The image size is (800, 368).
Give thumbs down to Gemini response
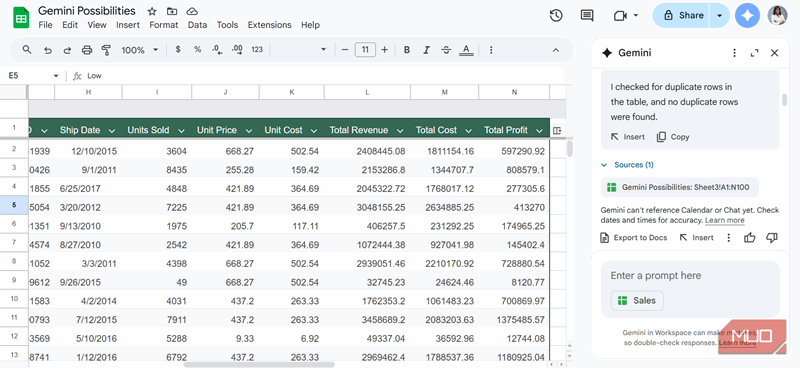771,237
